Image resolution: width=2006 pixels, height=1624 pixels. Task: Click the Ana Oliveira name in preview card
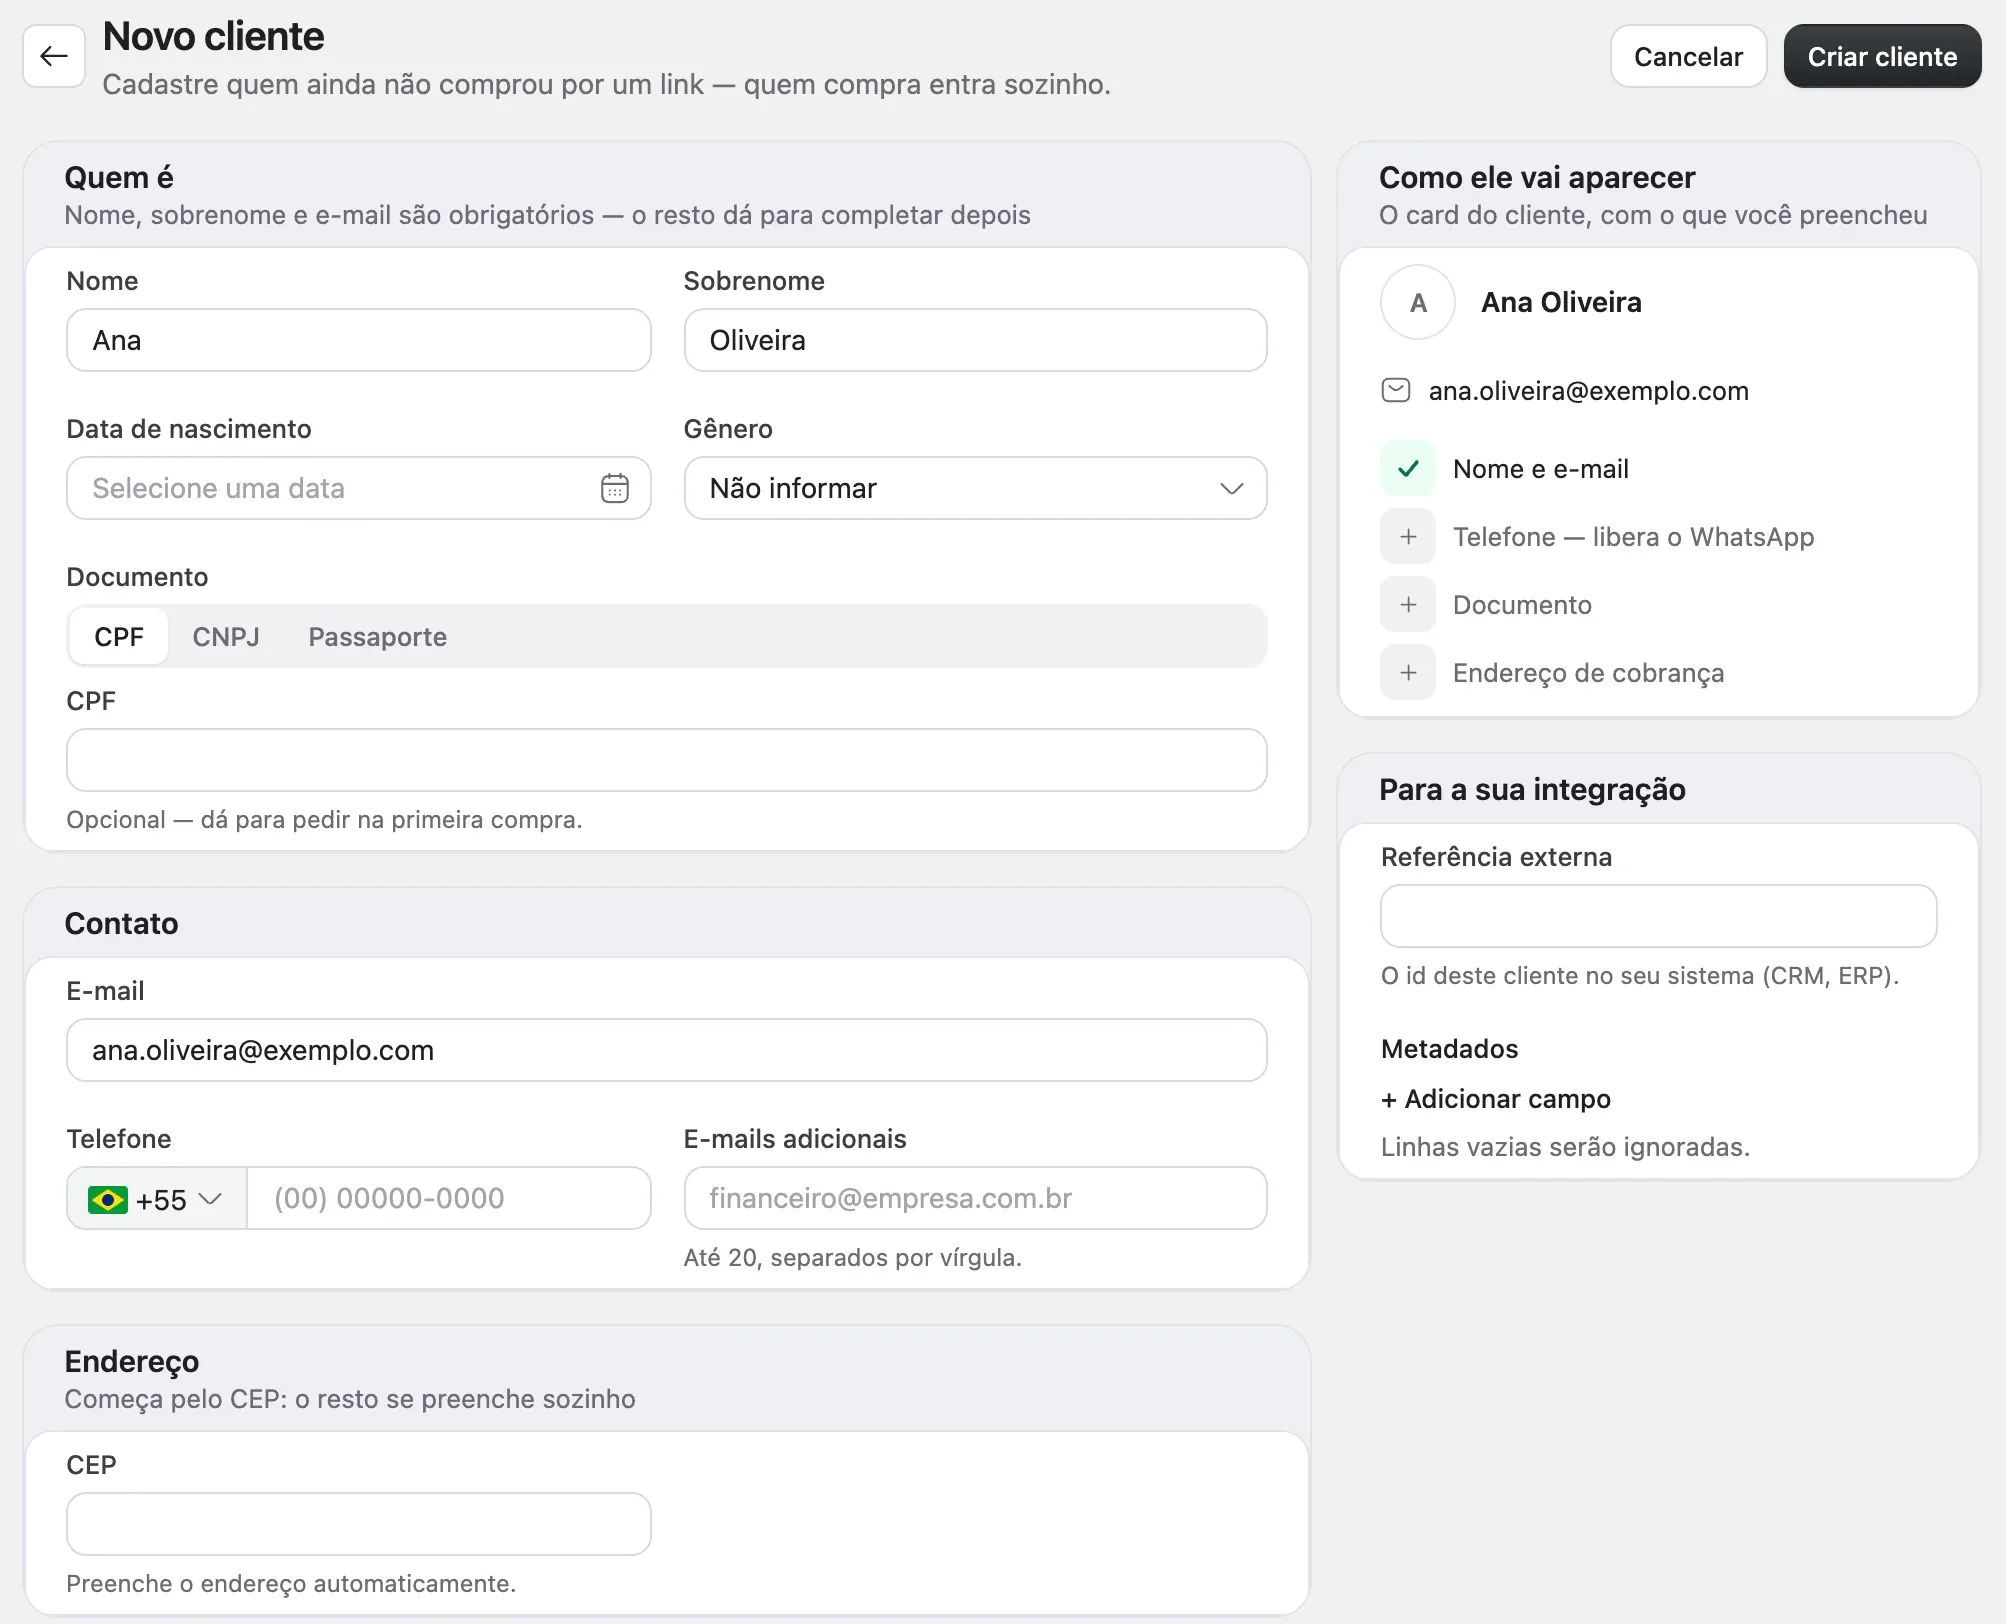(1561, 302)
